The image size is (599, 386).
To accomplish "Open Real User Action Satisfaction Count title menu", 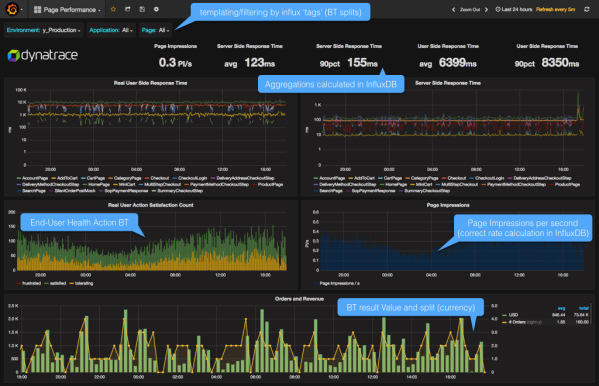I will 151,205.
